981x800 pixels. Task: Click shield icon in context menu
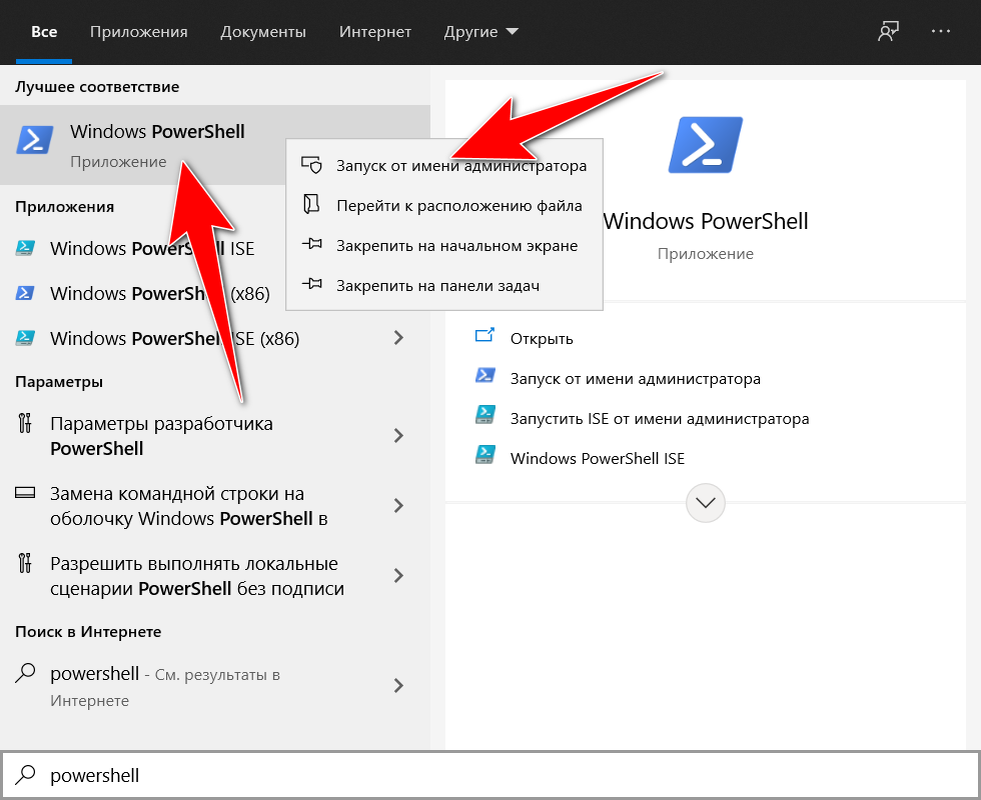(312, 165)
